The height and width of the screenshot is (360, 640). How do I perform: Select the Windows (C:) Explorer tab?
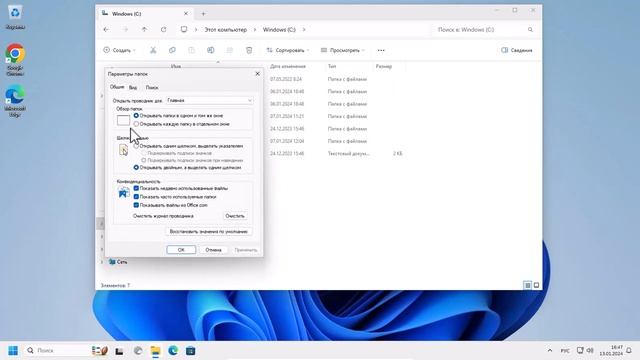145,14
